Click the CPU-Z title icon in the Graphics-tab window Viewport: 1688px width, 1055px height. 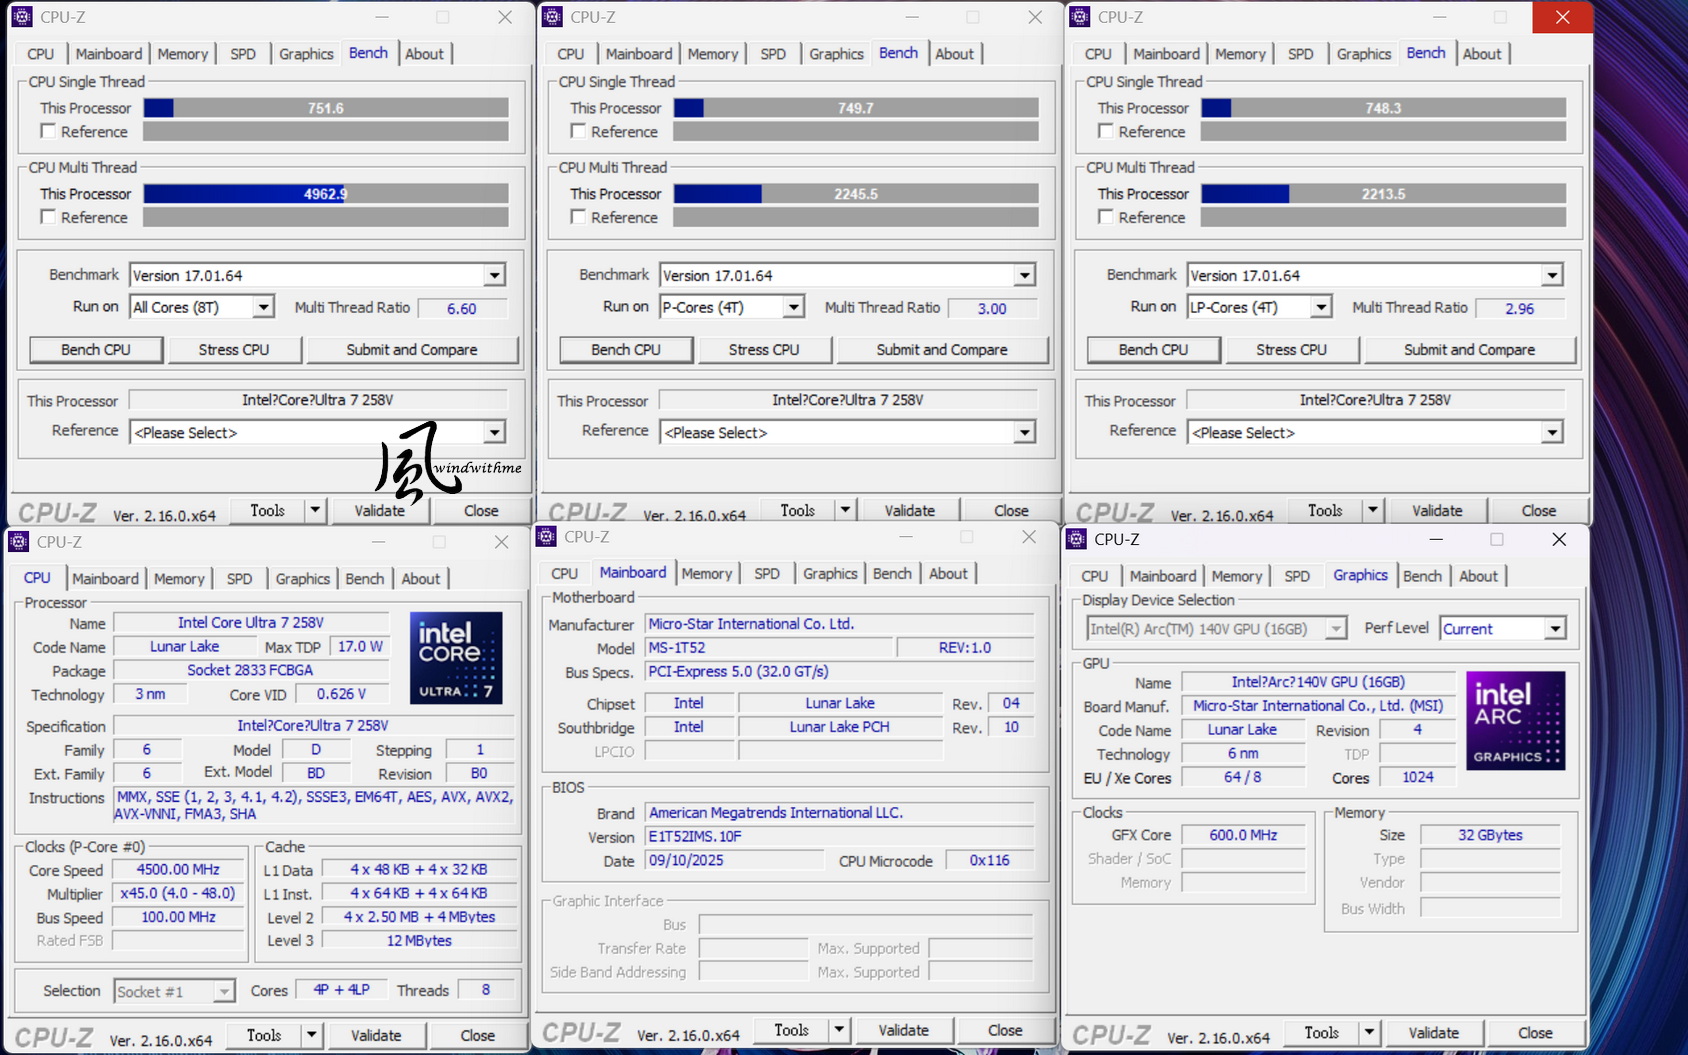tap(1076, 539)
